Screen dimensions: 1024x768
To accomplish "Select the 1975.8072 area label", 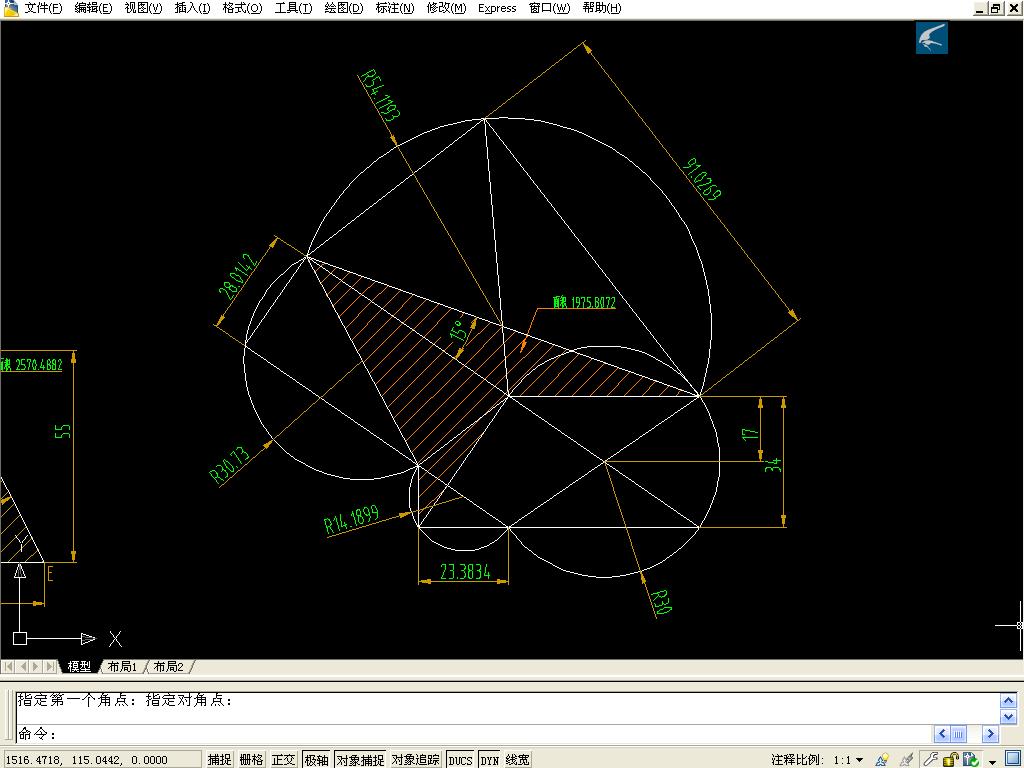I will point(584,302).
